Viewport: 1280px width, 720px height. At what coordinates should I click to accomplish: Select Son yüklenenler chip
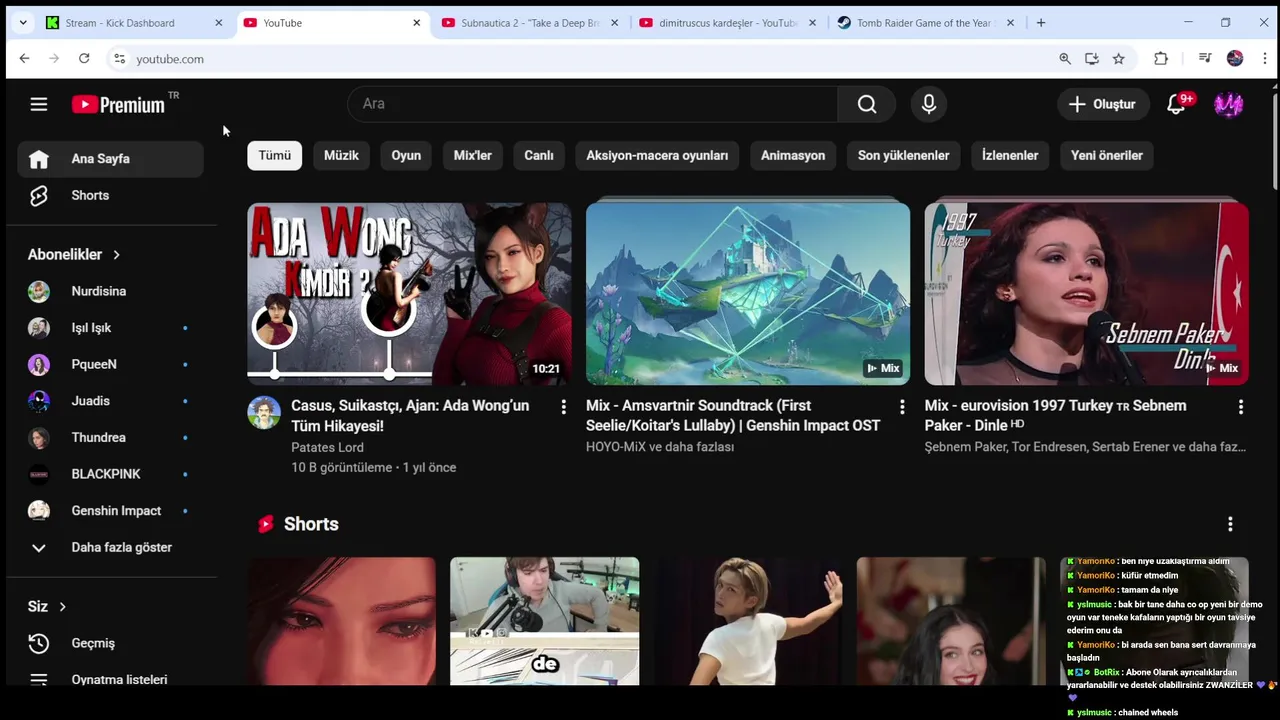pyautogui.click(x=903, y=155)
